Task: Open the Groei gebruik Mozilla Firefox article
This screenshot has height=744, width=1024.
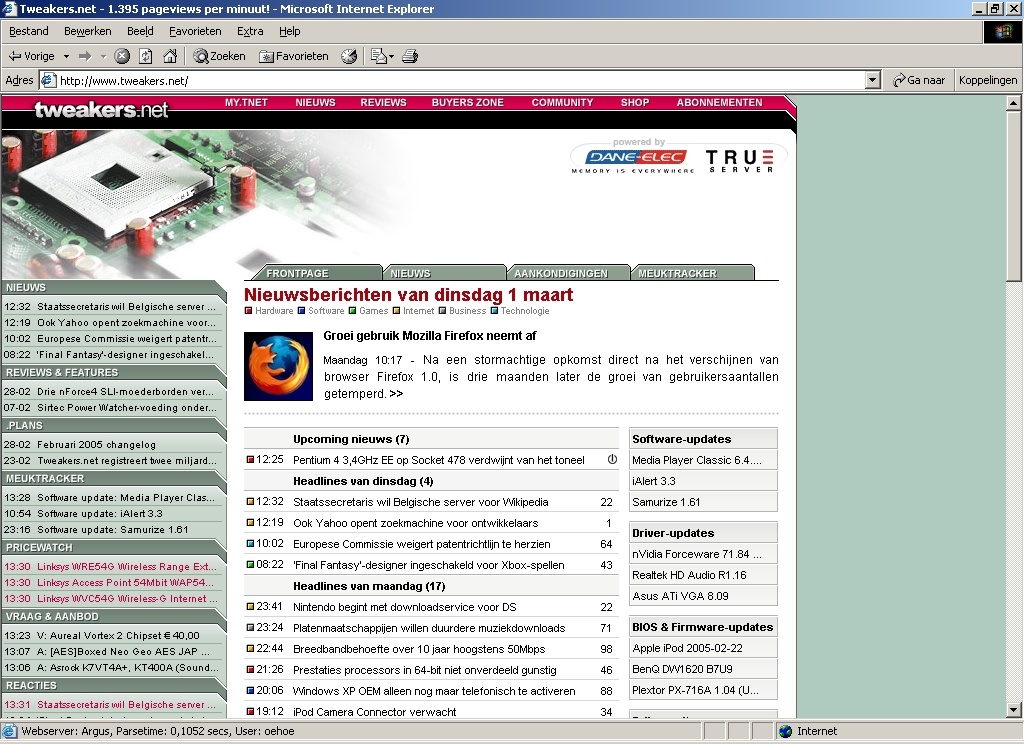Action: (430, 336)
